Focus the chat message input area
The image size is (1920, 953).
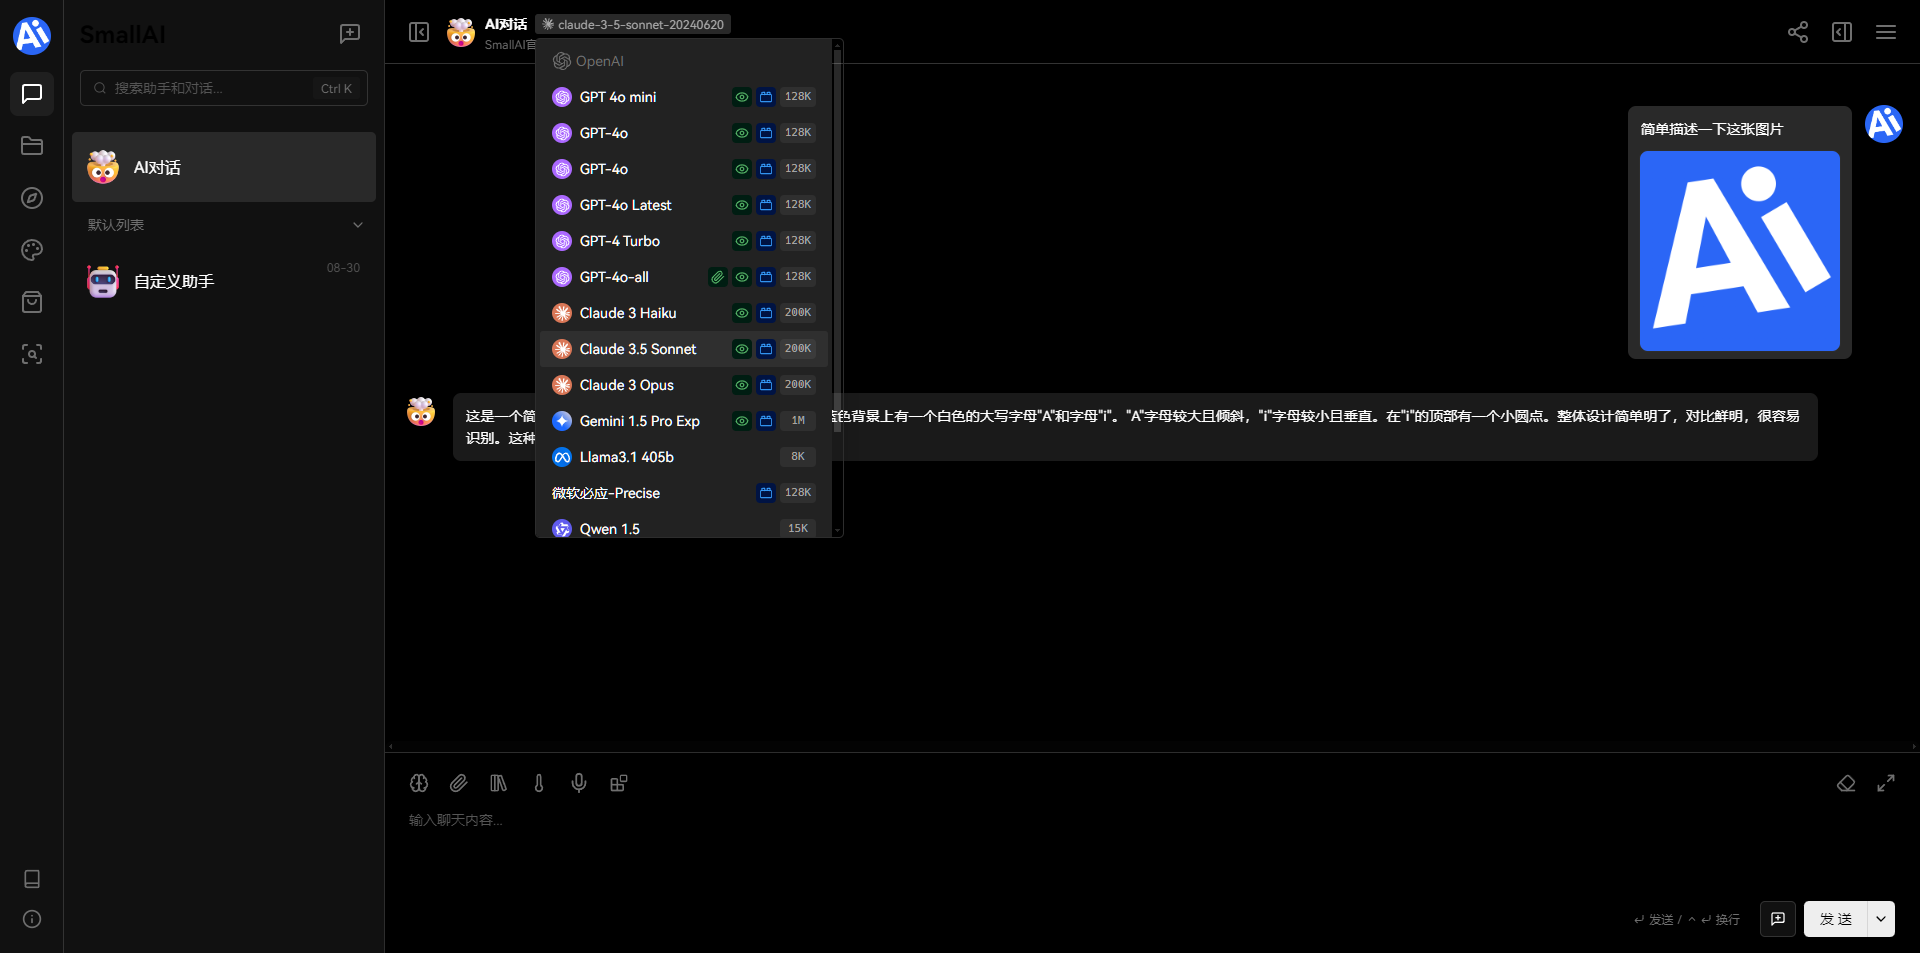pyautogui.click(x=1150, y=845)
